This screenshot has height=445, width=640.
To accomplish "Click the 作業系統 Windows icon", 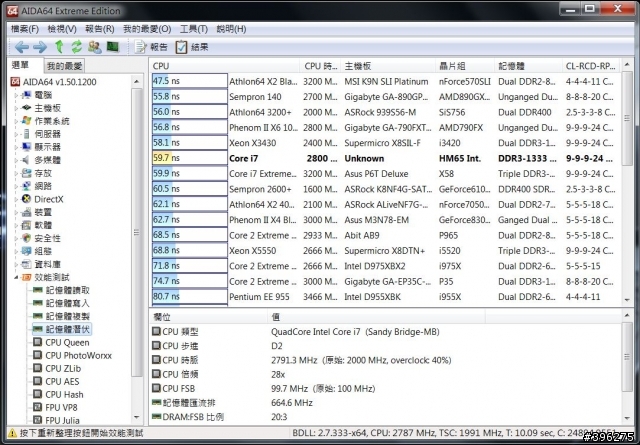I will coord(26,121).
